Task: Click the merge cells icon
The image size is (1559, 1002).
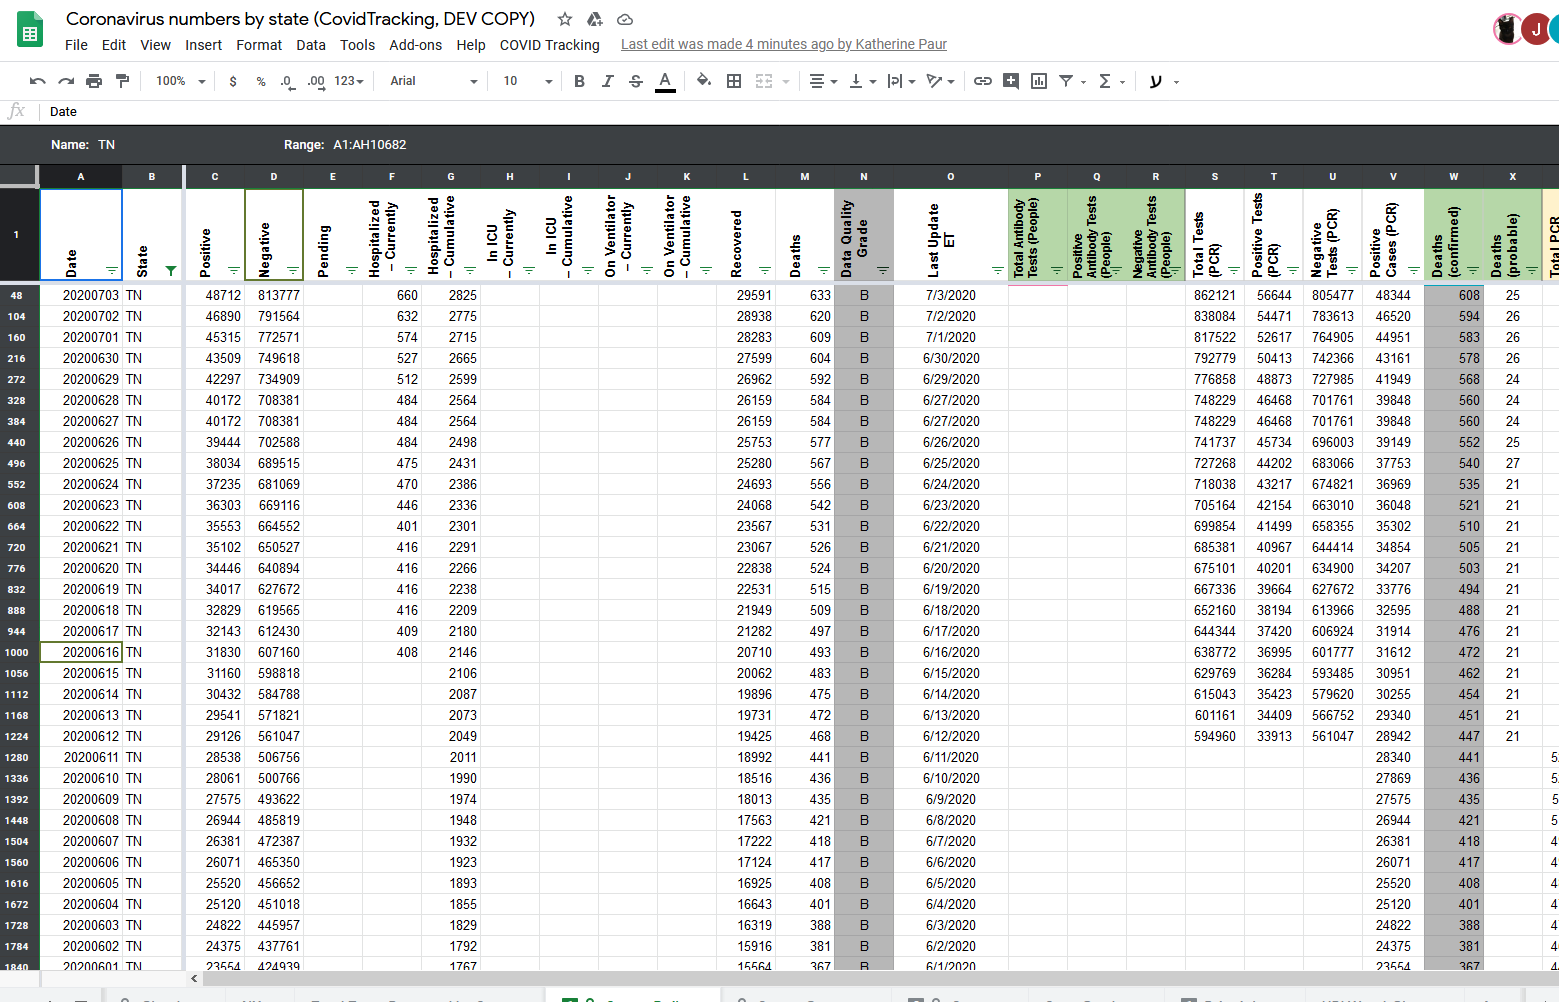Action: pos(764,81)
